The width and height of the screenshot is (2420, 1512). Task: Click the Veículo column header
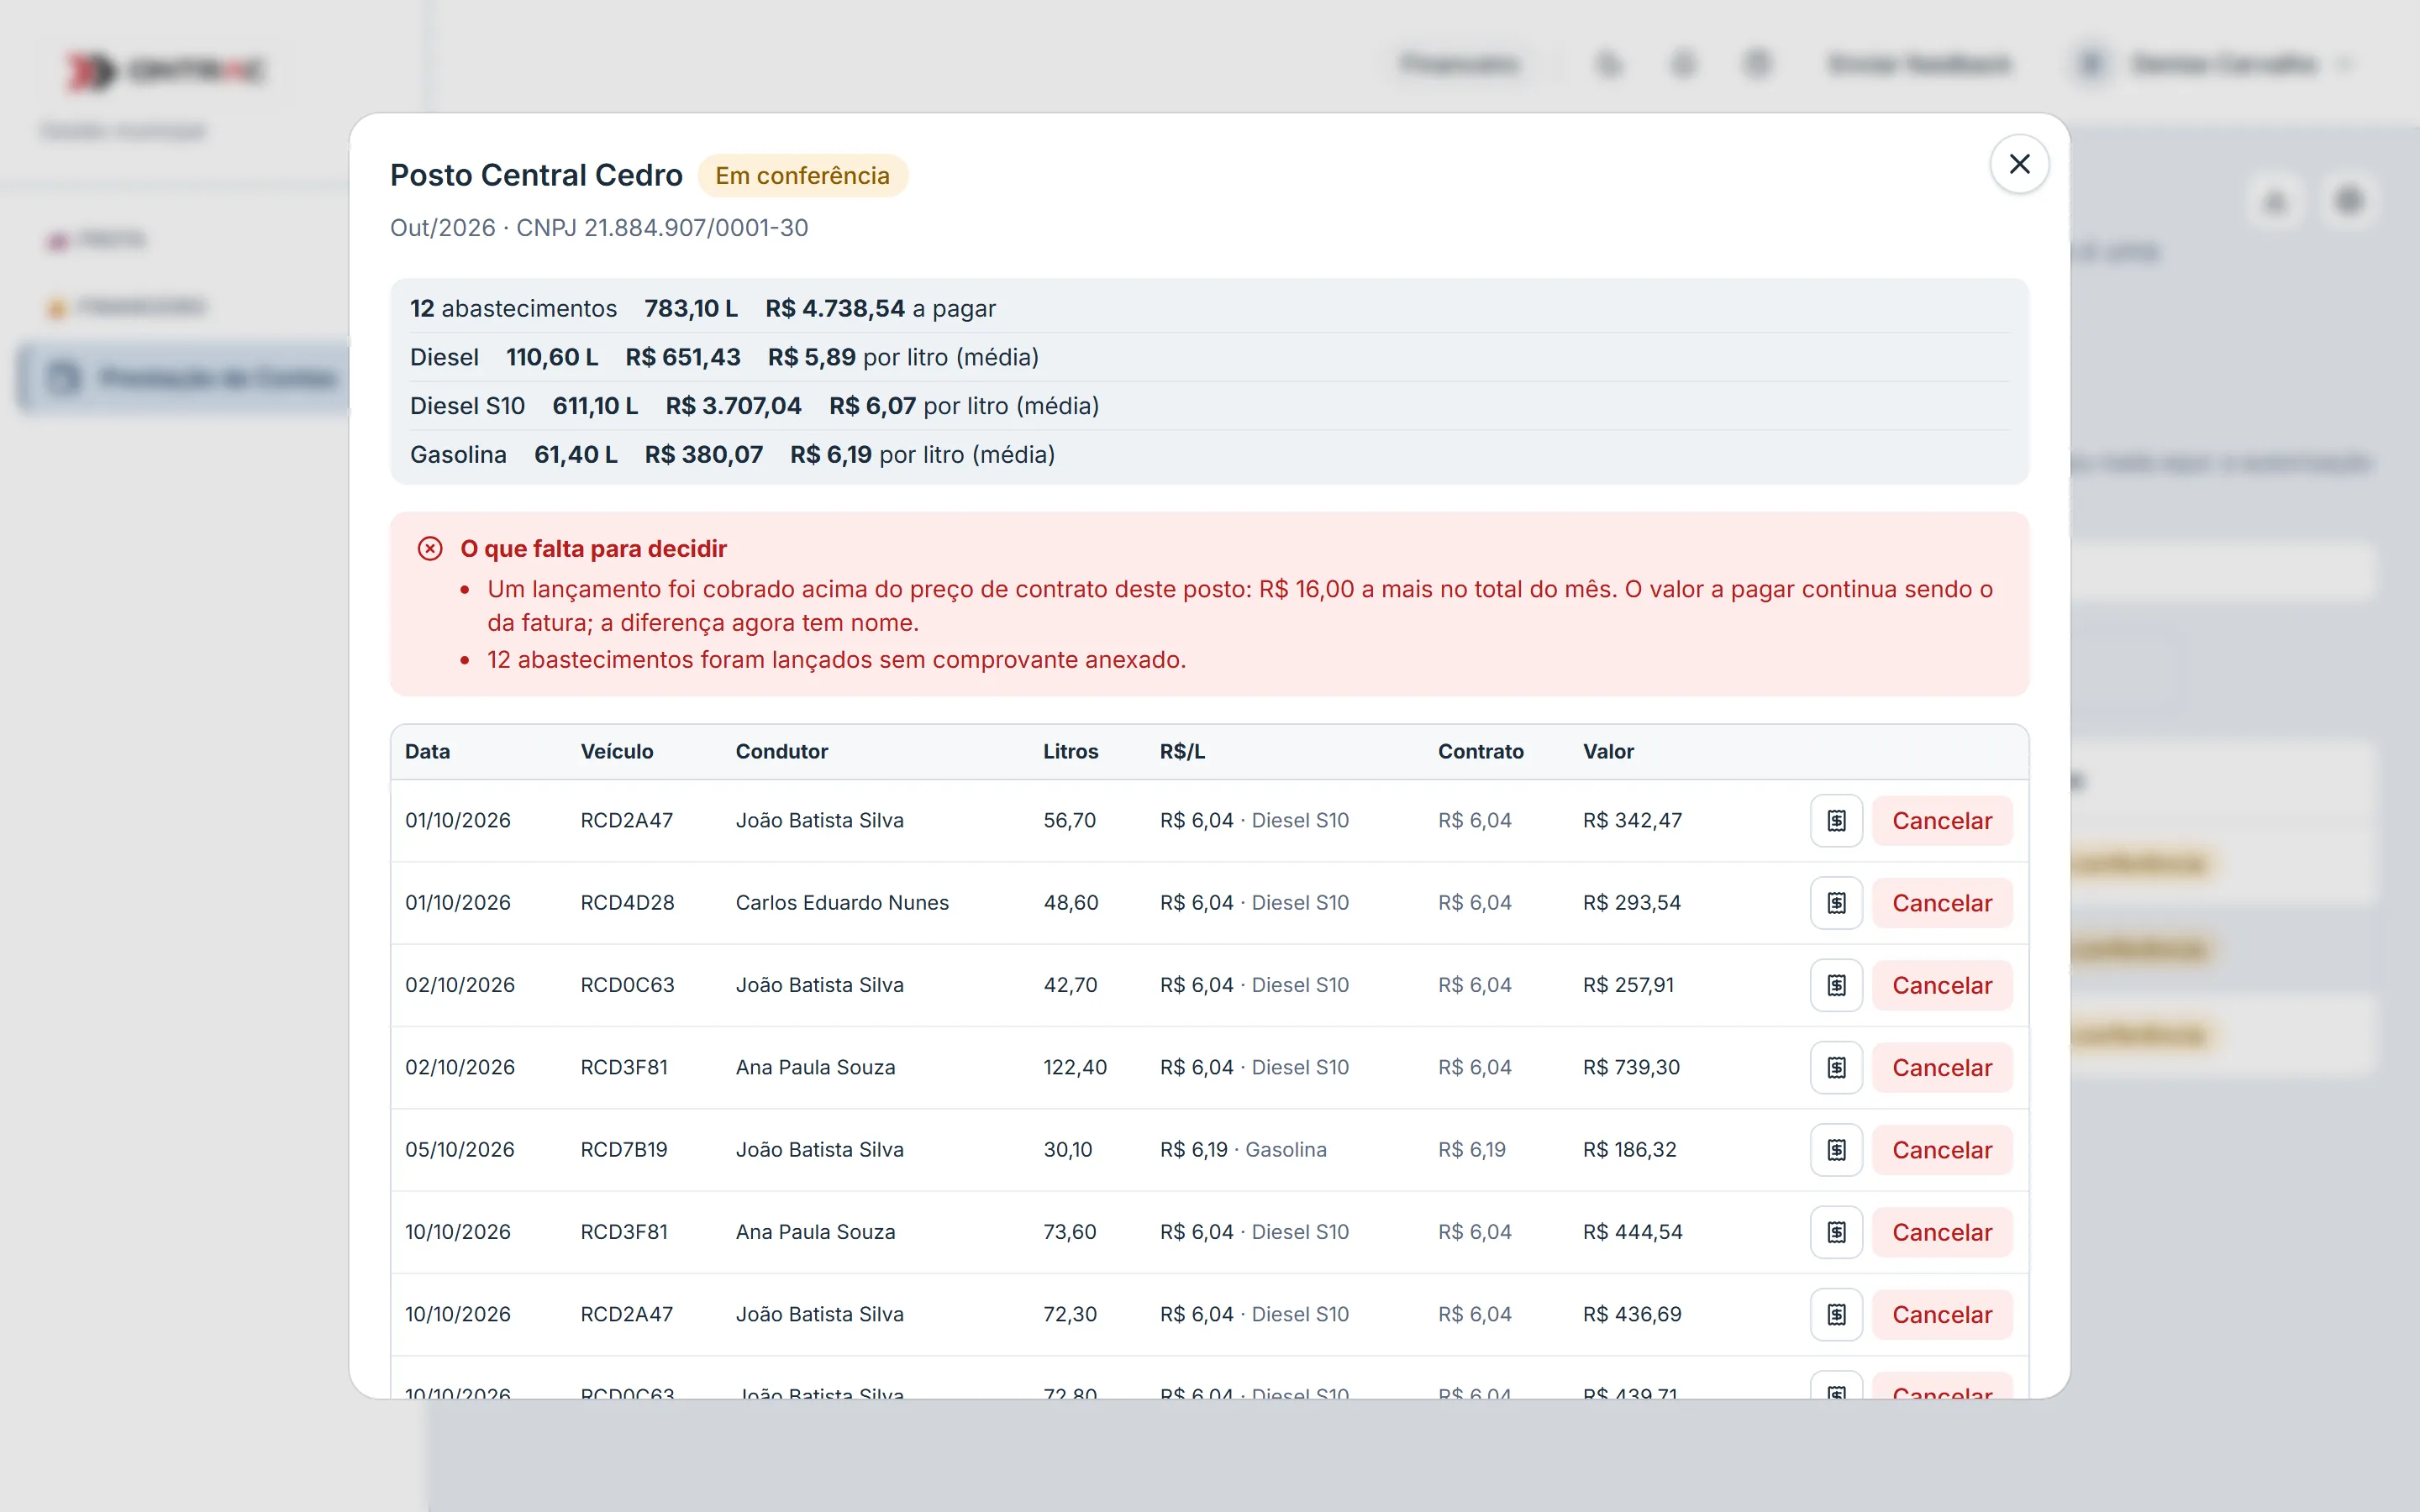(617, 751)
